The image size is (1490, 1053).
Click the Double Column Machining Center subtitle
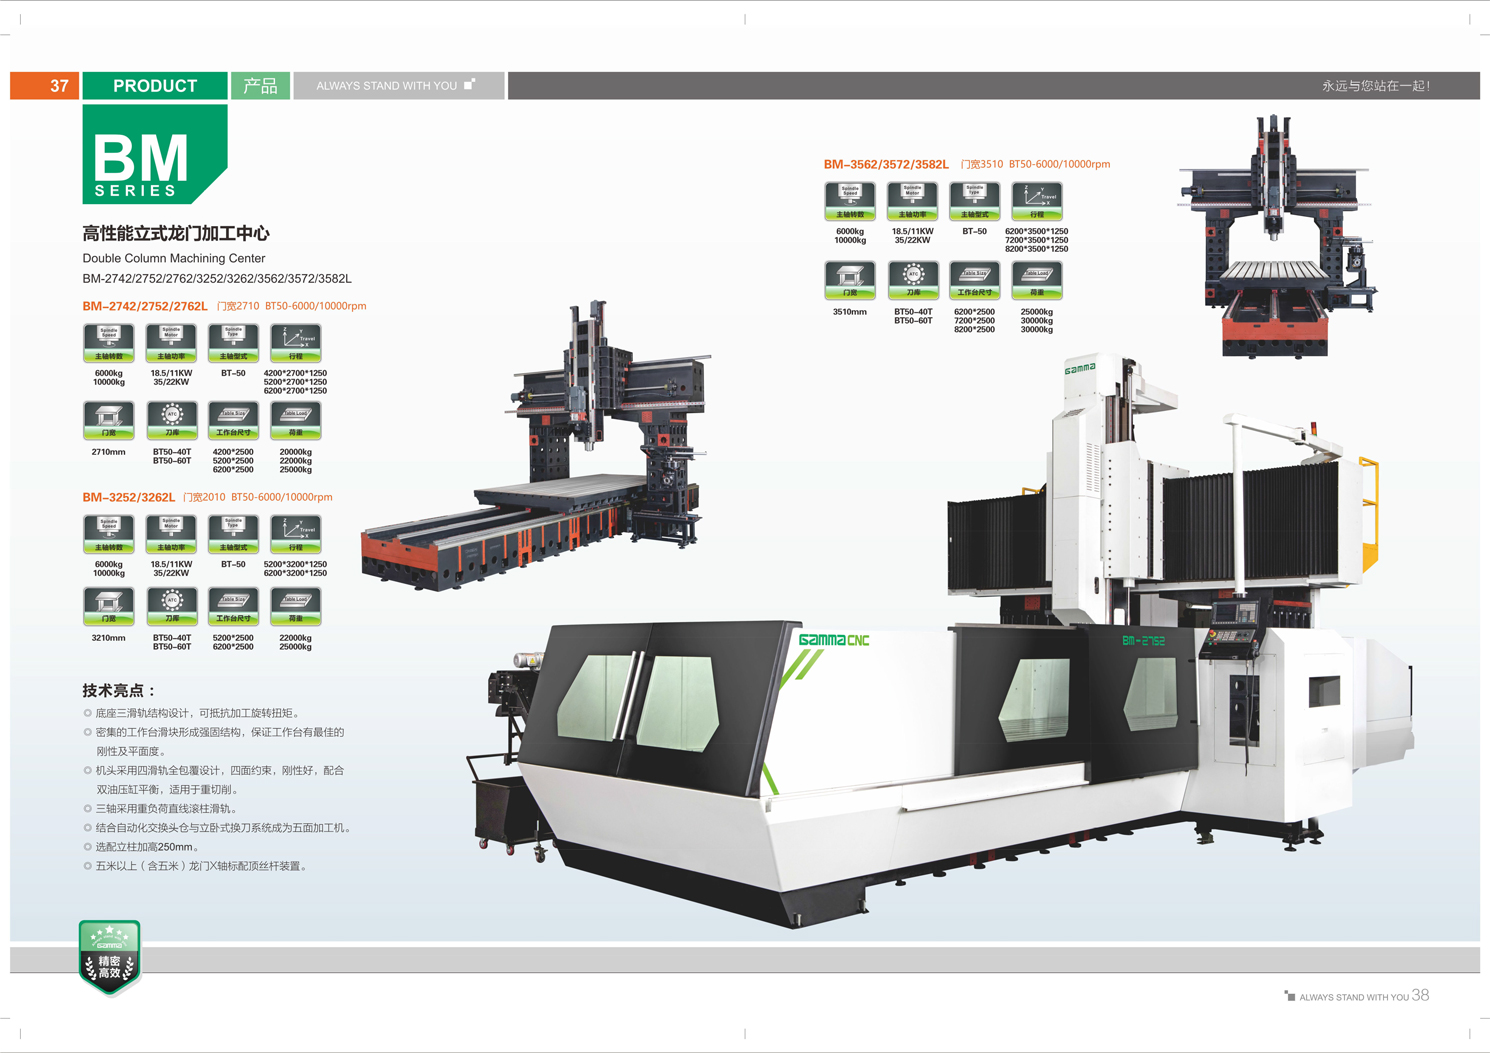[174, 258]
